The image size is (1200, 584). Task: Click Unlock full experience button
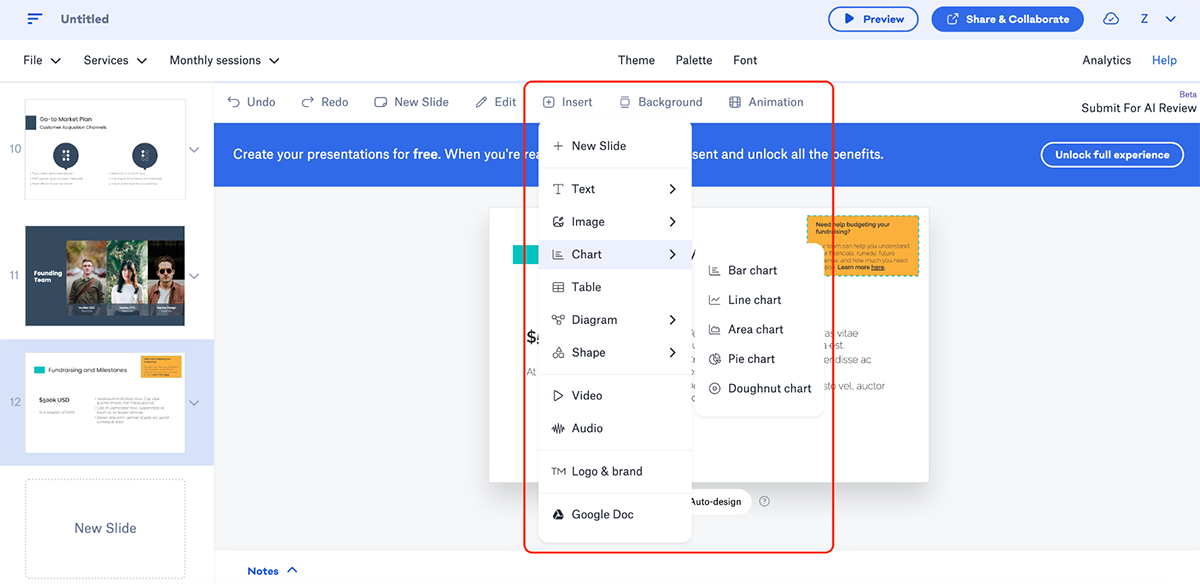point(1112,155)
